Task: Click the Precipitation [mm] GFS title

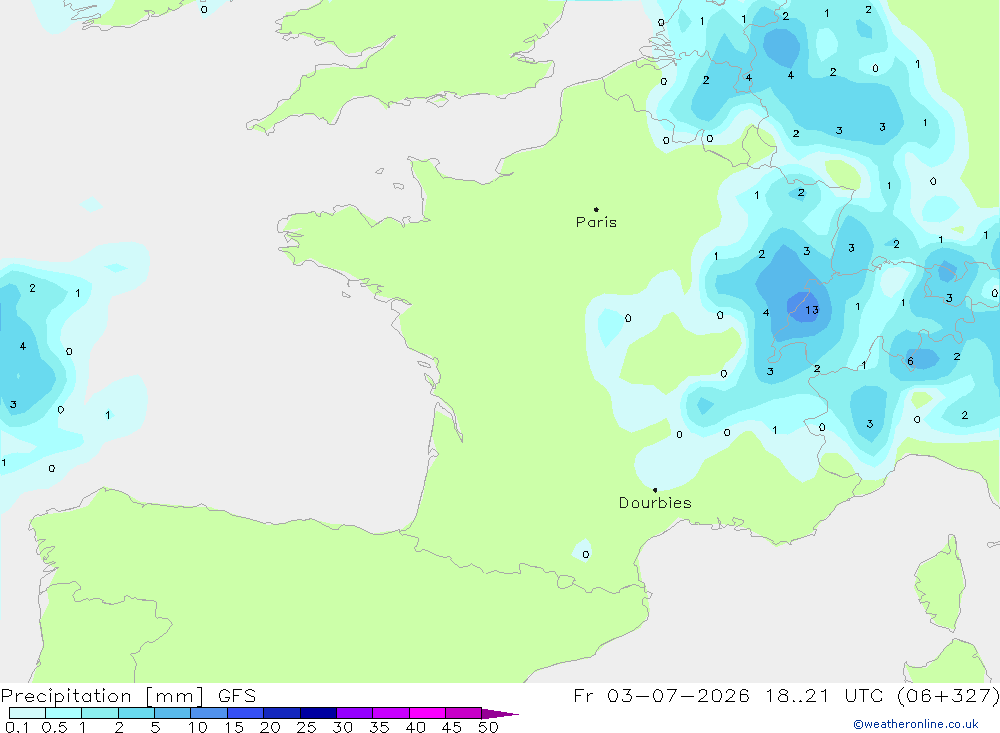Action: [x=128, y=696]
